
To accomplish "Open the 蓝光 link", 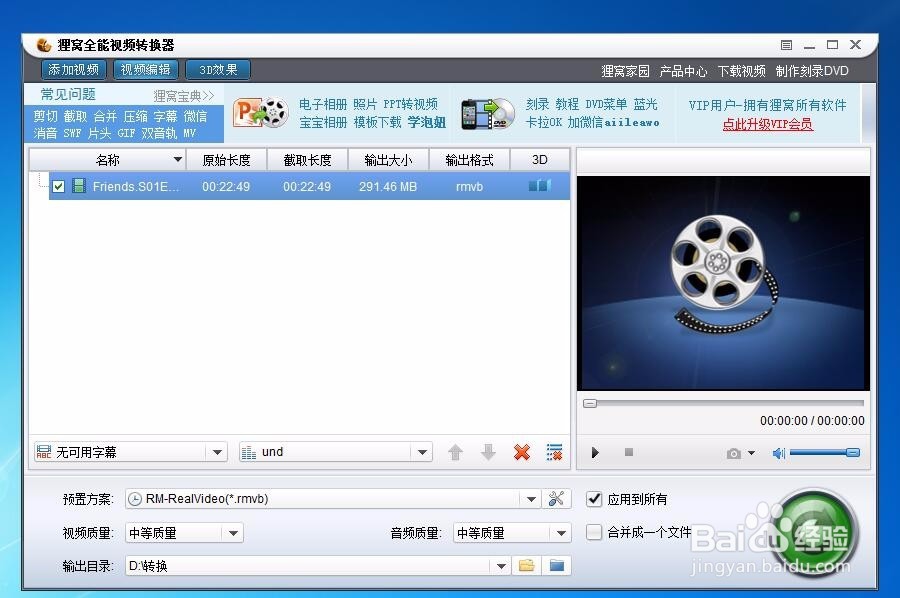I will pyautogui.click(x=646, y=104).
